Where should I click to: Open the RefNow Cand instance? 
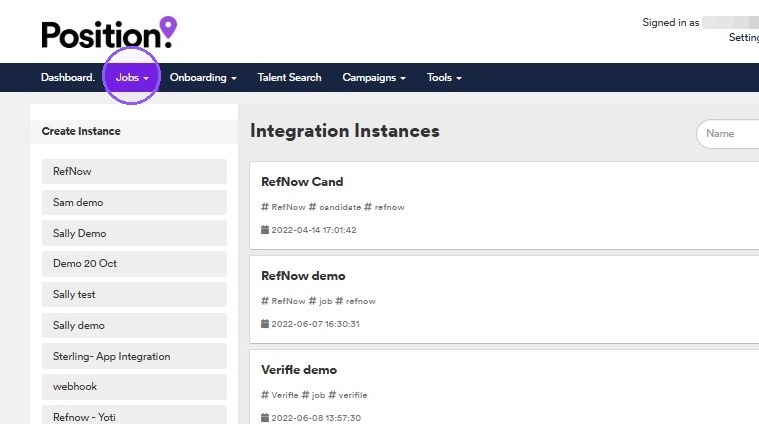(302, 182)
